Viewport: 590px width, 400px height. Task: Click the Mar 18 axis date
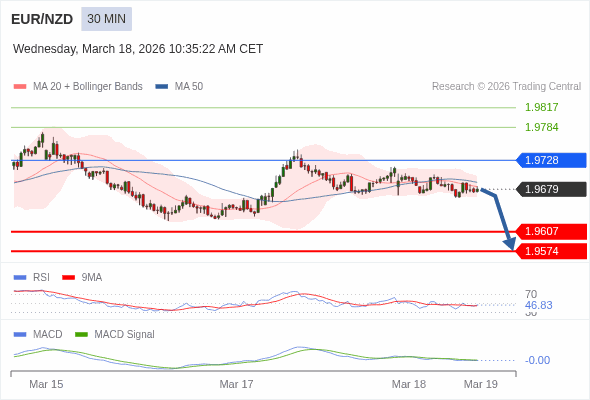pyautogui.click(x=409, y=384)
